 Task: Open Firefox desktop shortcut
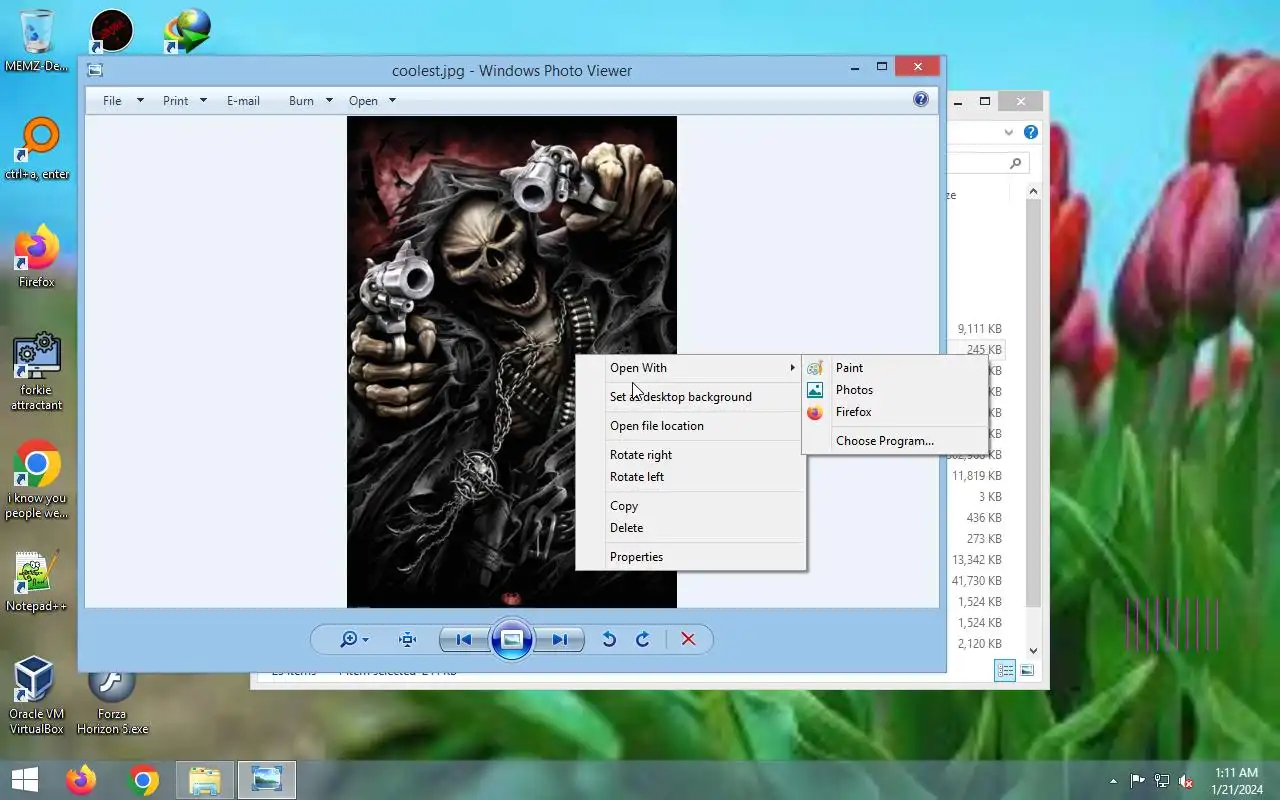[x=37, y=257]
